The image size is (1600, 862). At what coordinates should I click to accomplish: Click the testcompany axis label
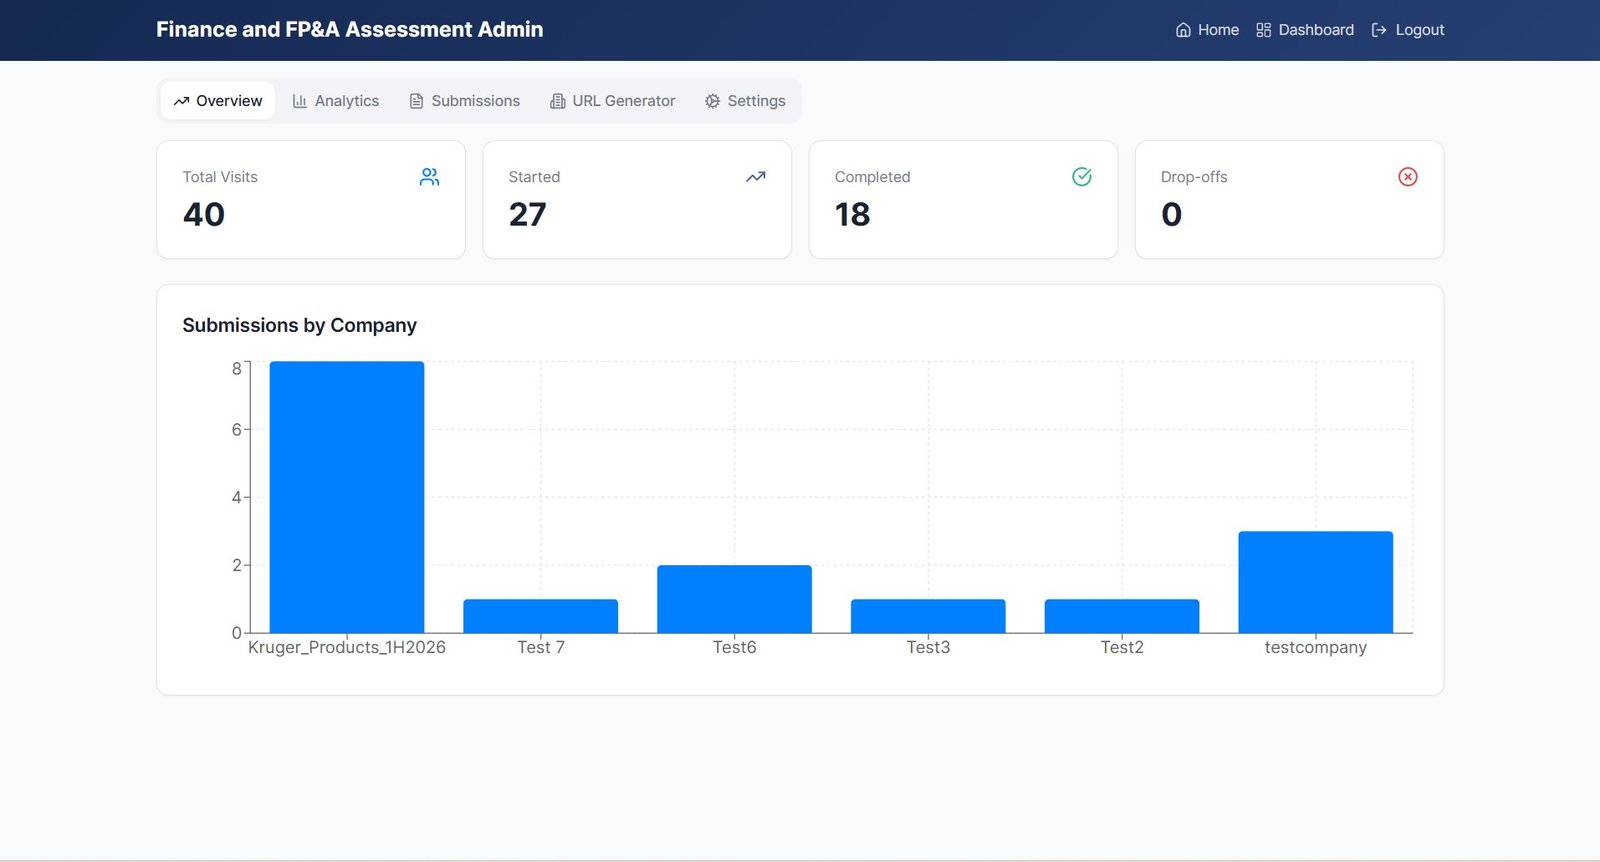tap(1316, 647)
